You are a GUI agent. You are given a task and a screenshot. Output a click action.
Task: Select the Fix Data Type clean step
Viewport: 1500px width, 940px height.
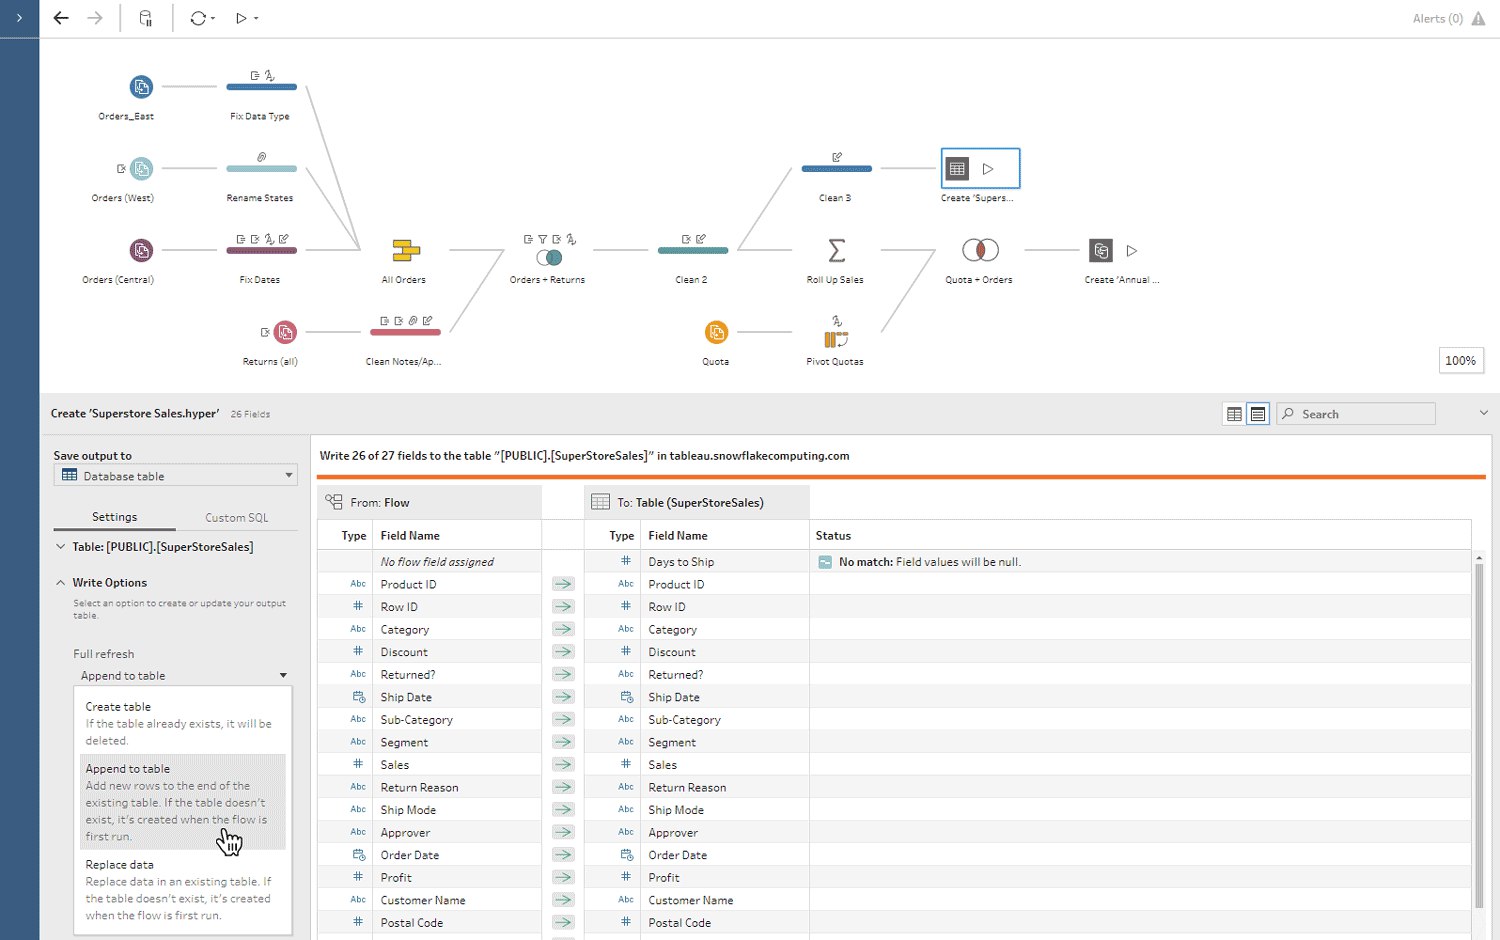click(x=261, y=87)
